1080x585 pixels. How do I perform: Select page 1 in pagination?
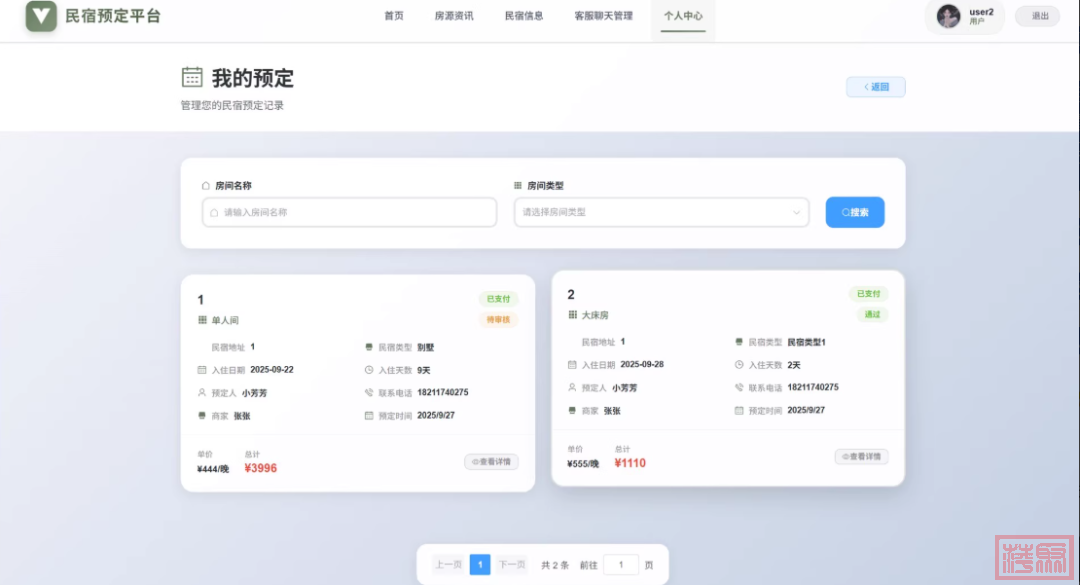480,565
